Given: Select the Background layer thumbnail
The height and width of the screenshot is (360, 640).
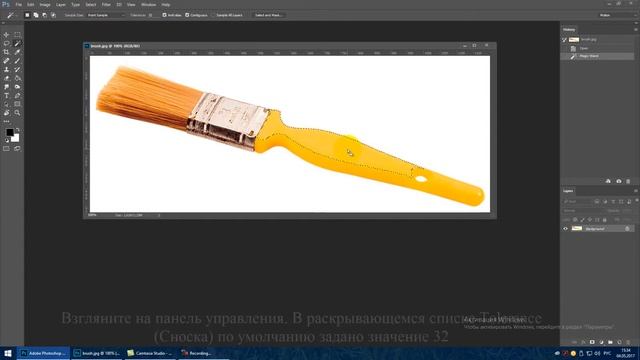Looking at the screenshot, I should point(577,229).
